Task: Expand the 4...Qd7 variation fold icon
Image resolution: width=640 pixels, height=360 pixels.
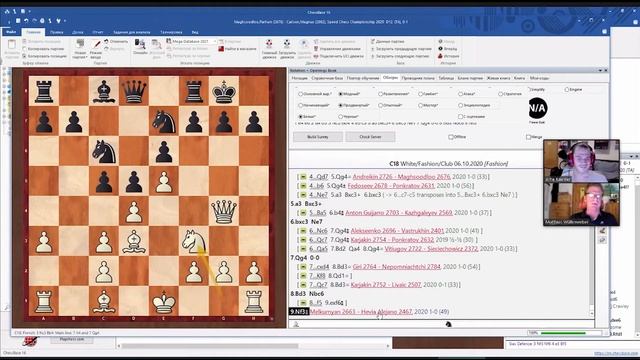Action: [x=303, y=177]
